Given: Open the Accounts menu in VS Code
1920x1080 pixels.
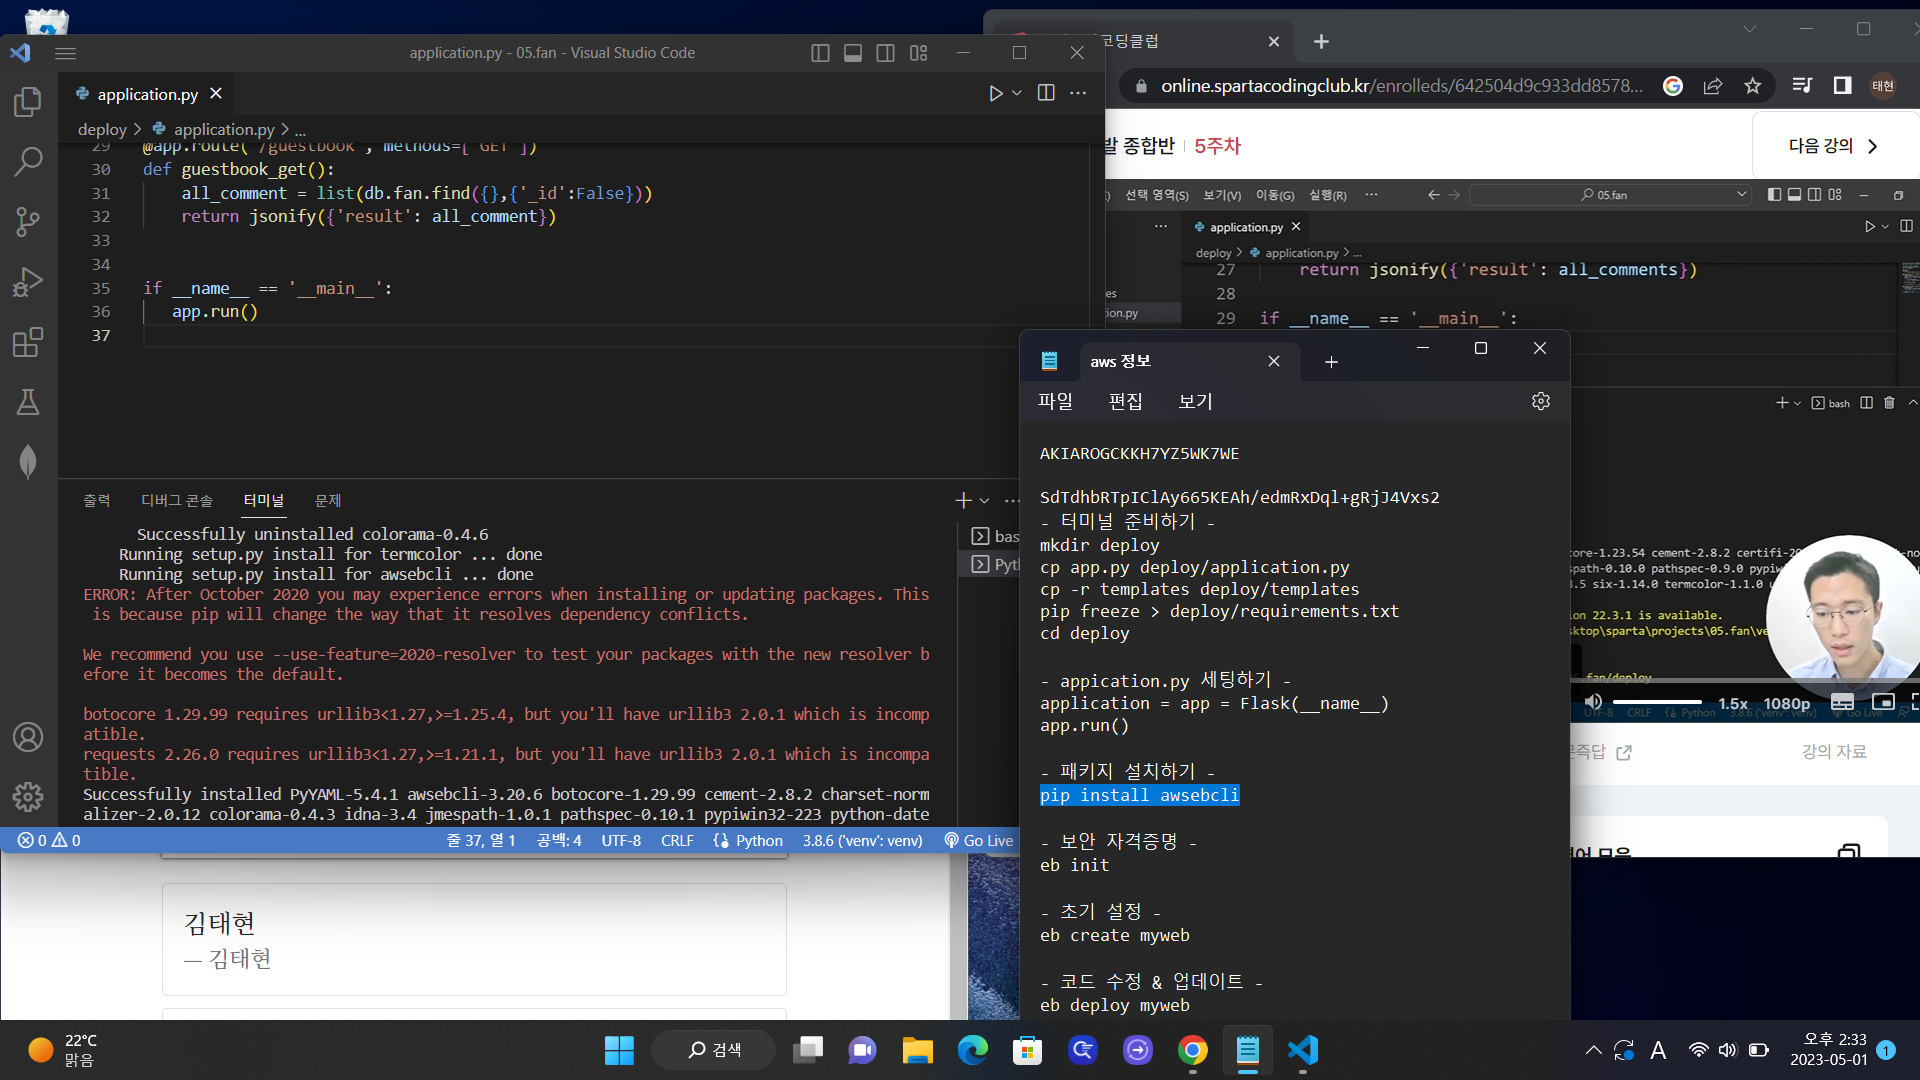Looking at the screenshot, I should click(28, 737).
